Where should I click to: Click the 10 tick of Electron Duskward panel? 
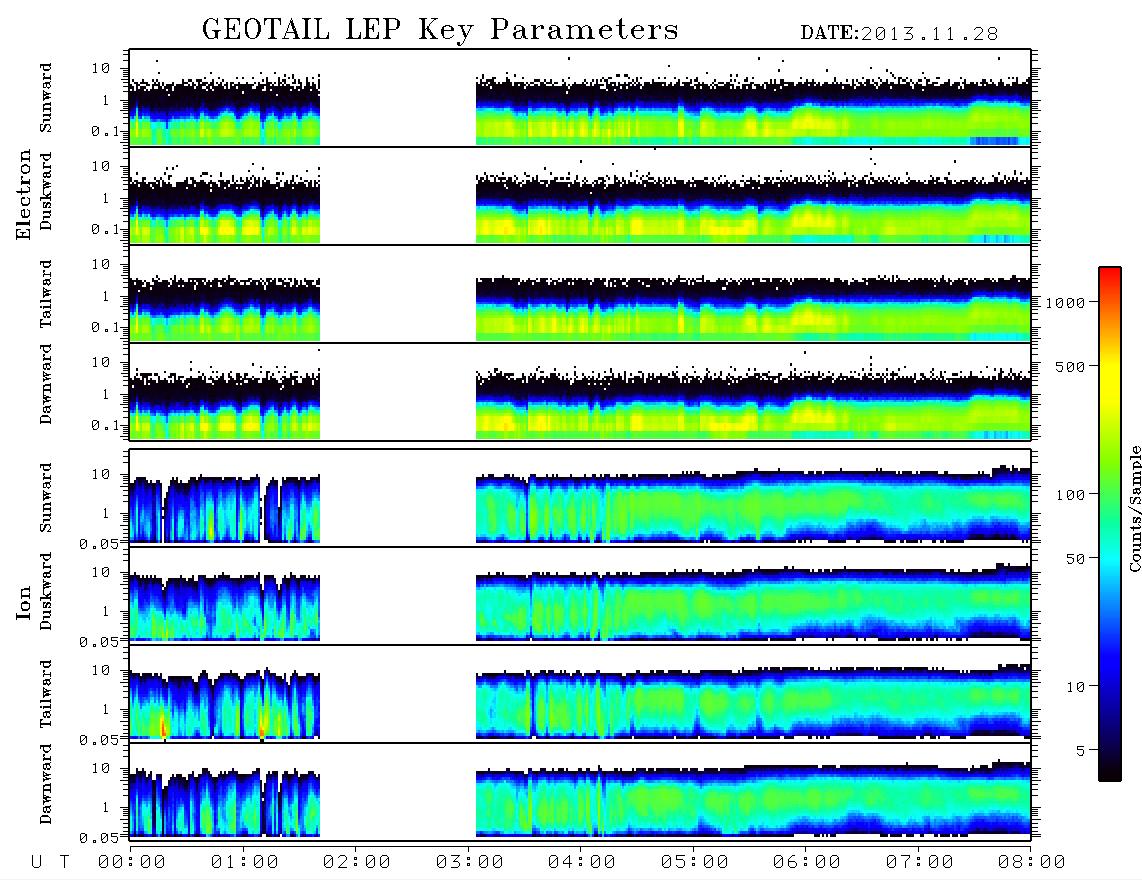[101, 166]
